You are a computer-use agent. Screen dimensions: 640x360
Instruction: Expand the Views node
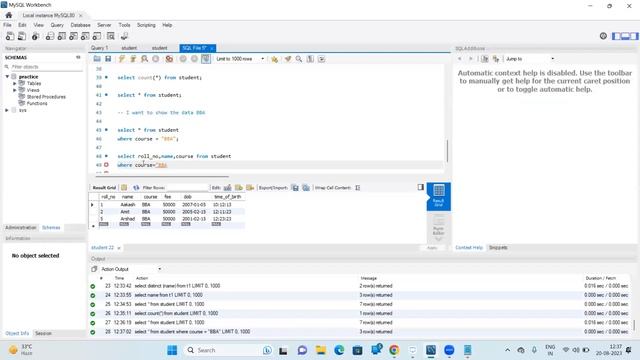(15, 90)
